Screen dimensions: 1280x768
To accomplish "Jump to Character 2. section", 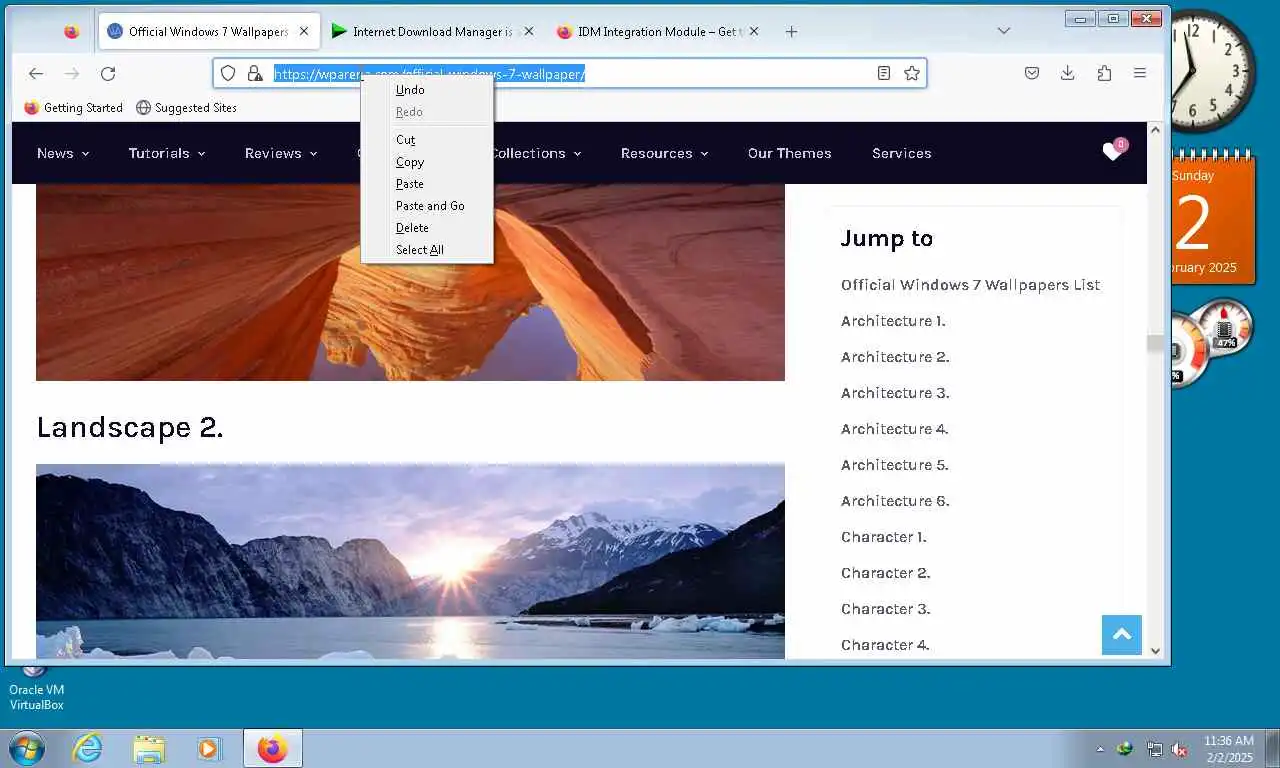I will pyautogui.click(x=885, y=573).
